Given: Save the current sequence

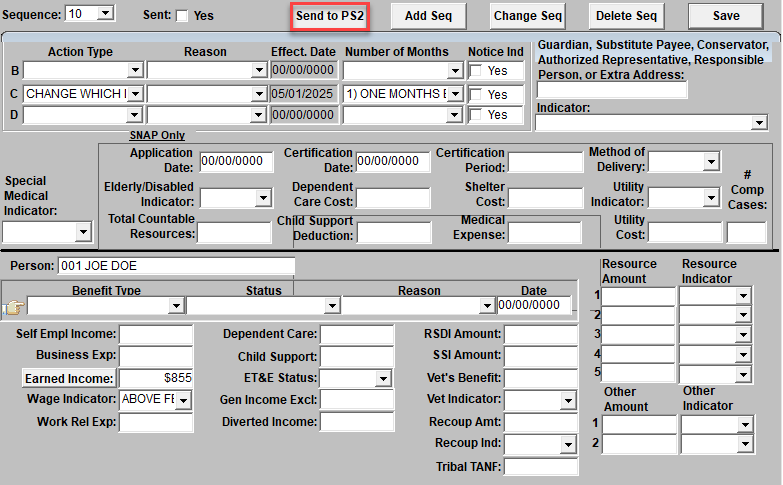Looking at the screenshot, I should pos(726,16).
